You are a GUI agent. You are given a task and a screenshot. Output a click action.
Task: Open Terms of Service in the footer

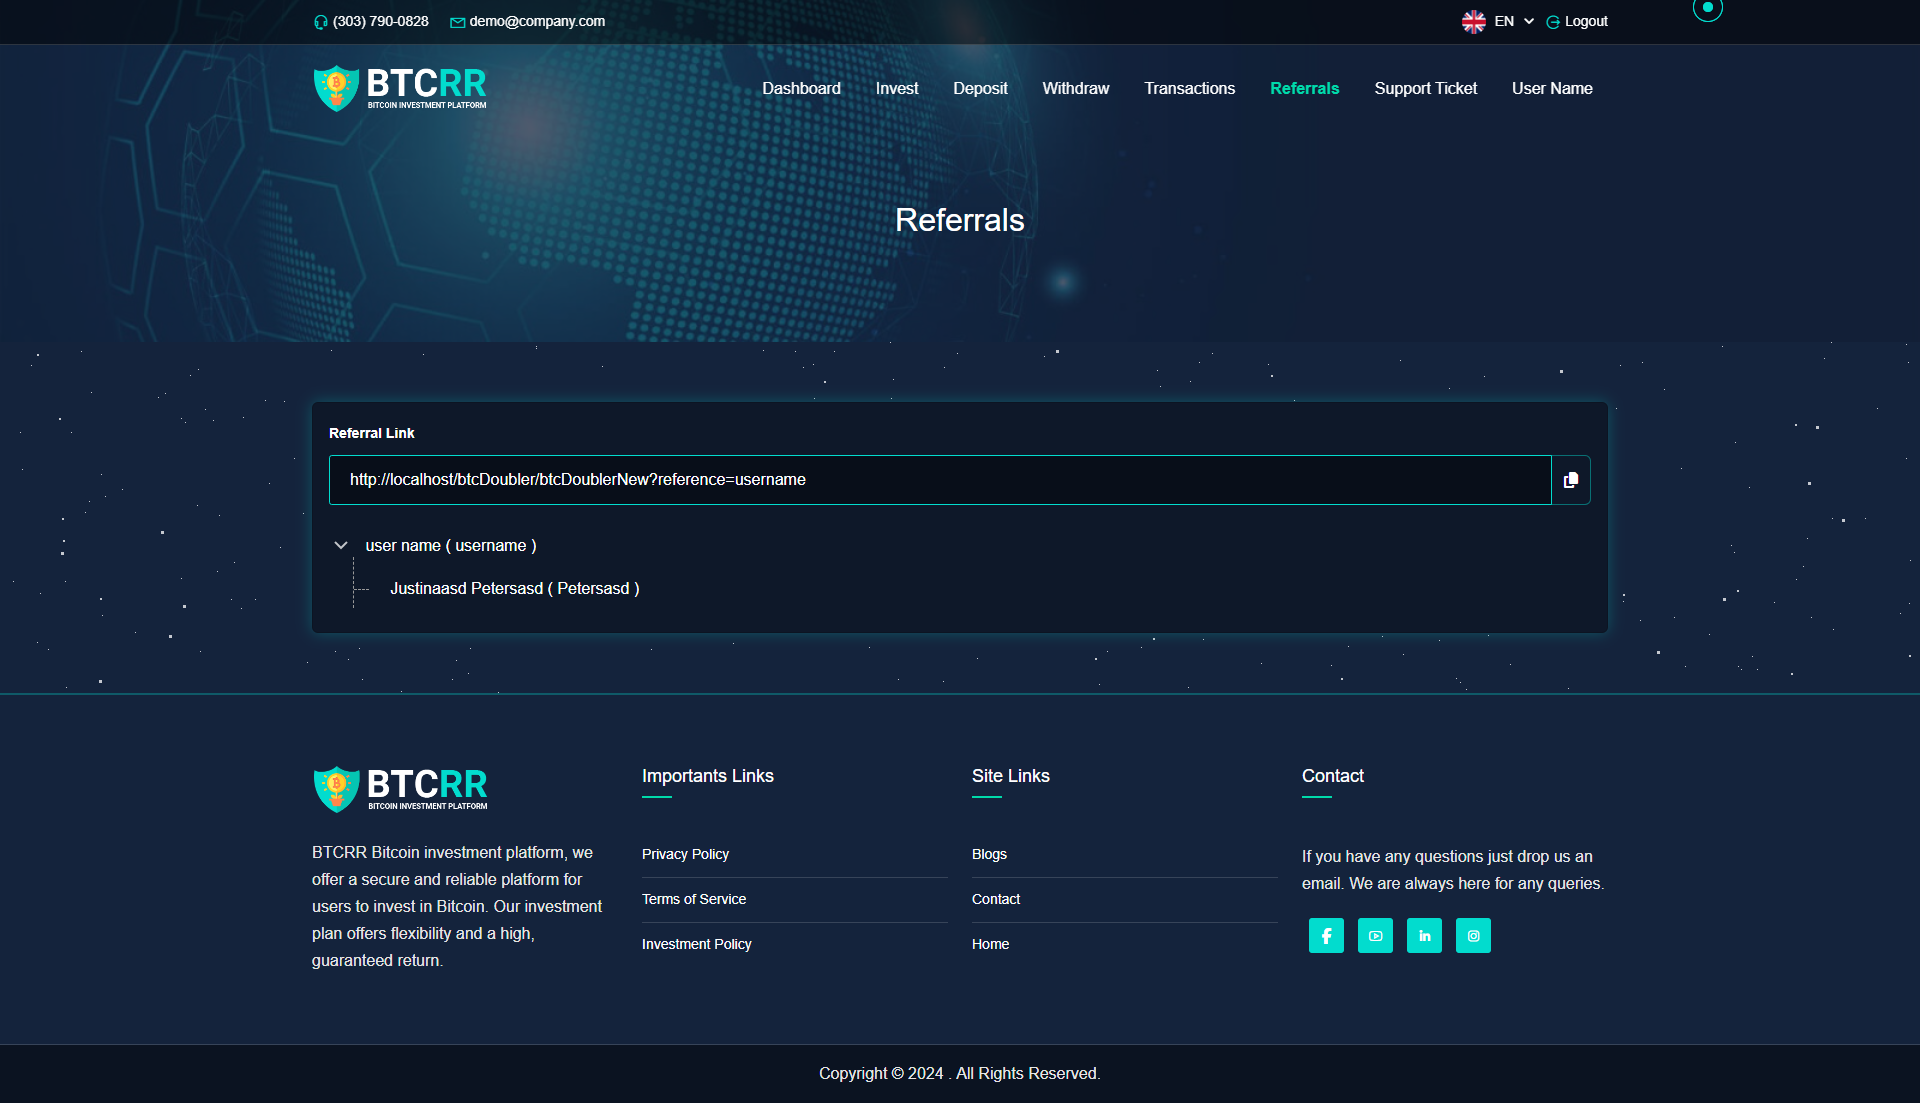[x=693, y=899]
